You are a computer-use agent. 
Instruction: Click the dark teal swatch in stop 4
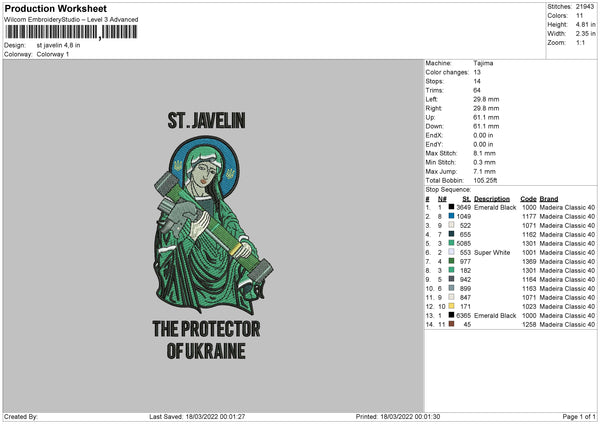coord(451,234)
